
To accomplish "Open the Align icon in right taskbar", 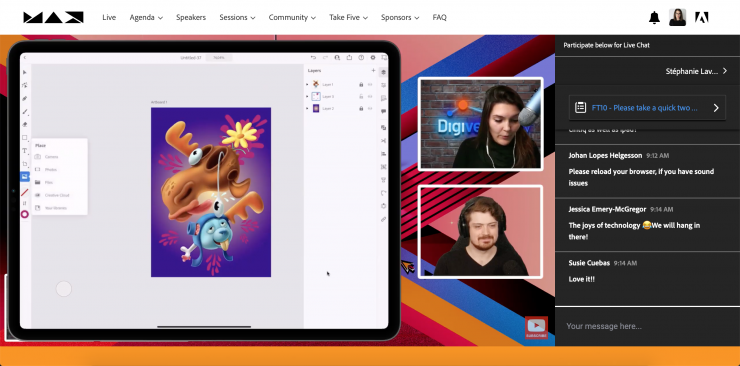I will tap(383, 154).
